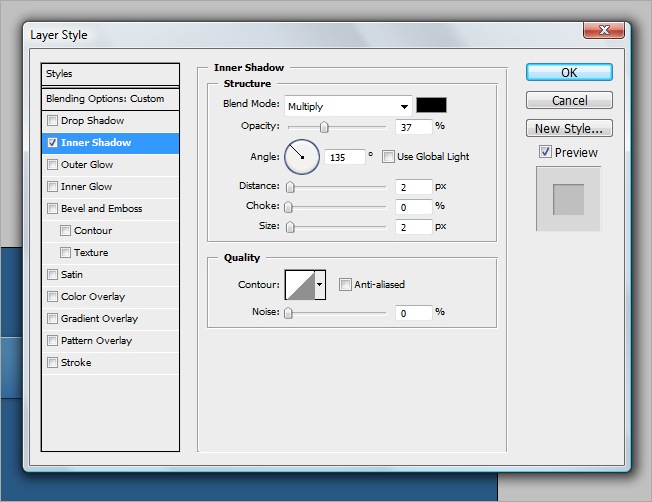Check the Contour sub-option box
Image resolution: width=652 pixels, height=502 pixels.
[65, 230]
